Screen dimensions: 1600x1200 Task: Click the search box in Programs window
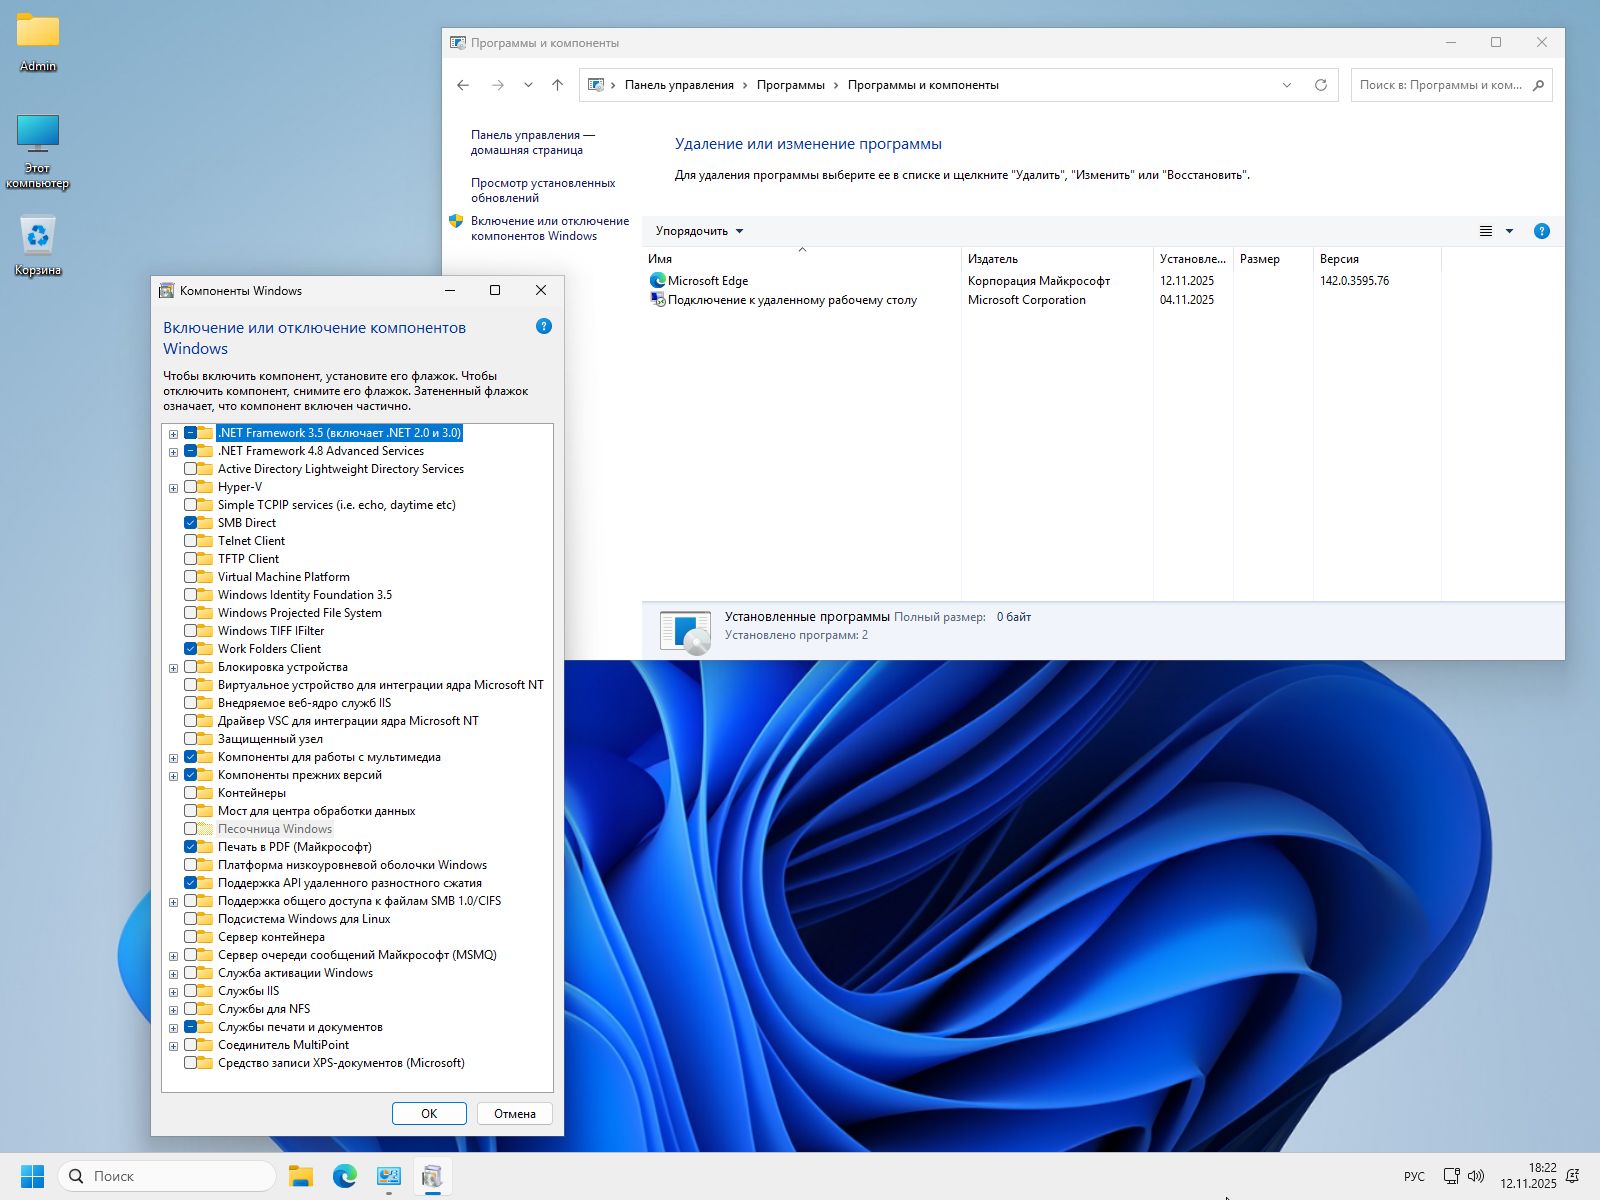pyautogui.click(x=1440, y=85)
